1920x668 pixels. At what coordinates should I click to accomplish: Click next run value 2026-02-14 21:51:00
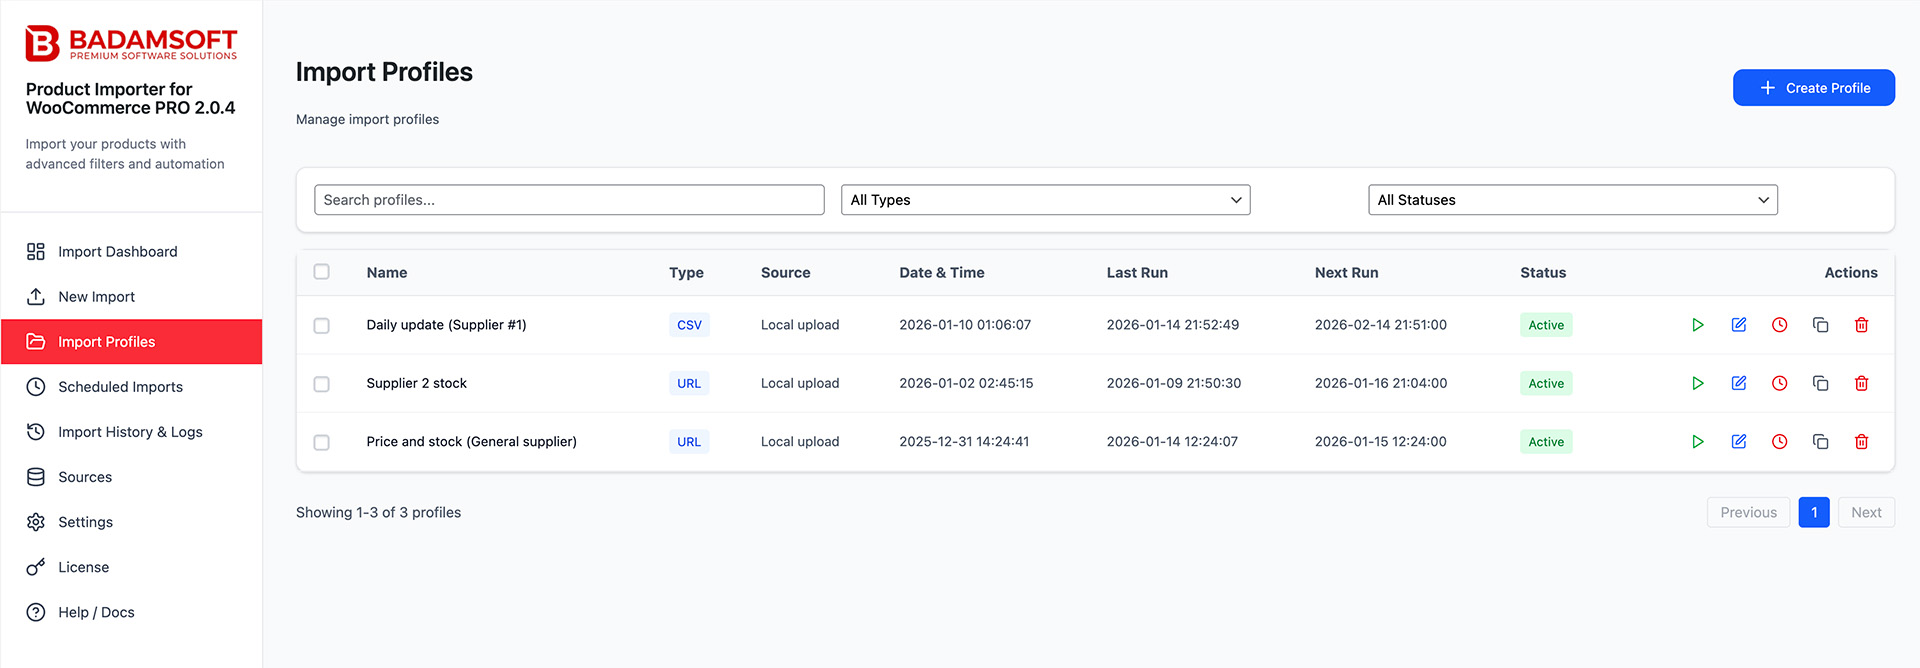click(1380, 325)
